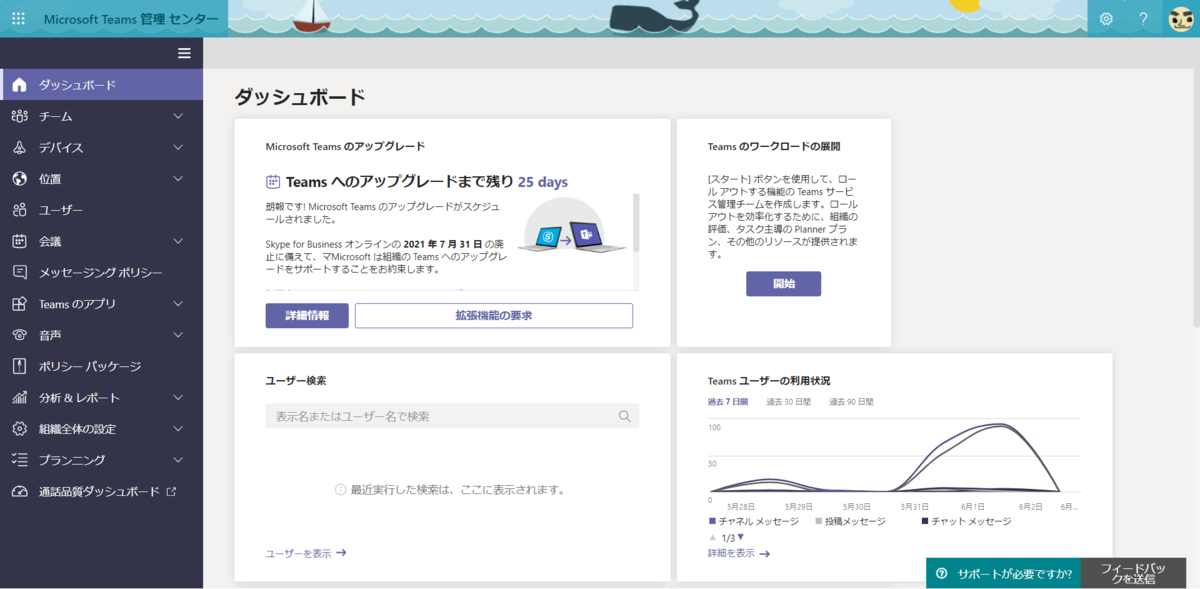The image size is (1200, 589).
Task: Switch chart to 過去 90 日間 tab
Action: 851,402
